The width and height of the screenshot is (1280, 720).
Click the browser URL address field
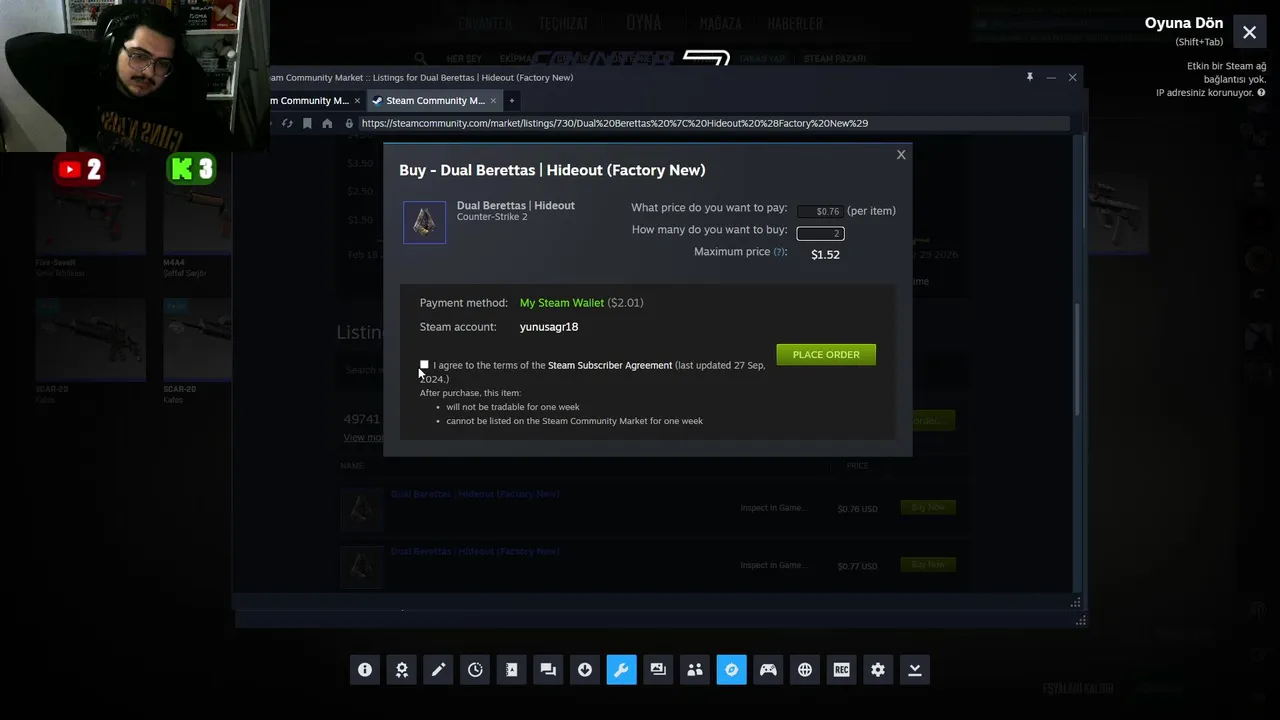coord(713,123)
